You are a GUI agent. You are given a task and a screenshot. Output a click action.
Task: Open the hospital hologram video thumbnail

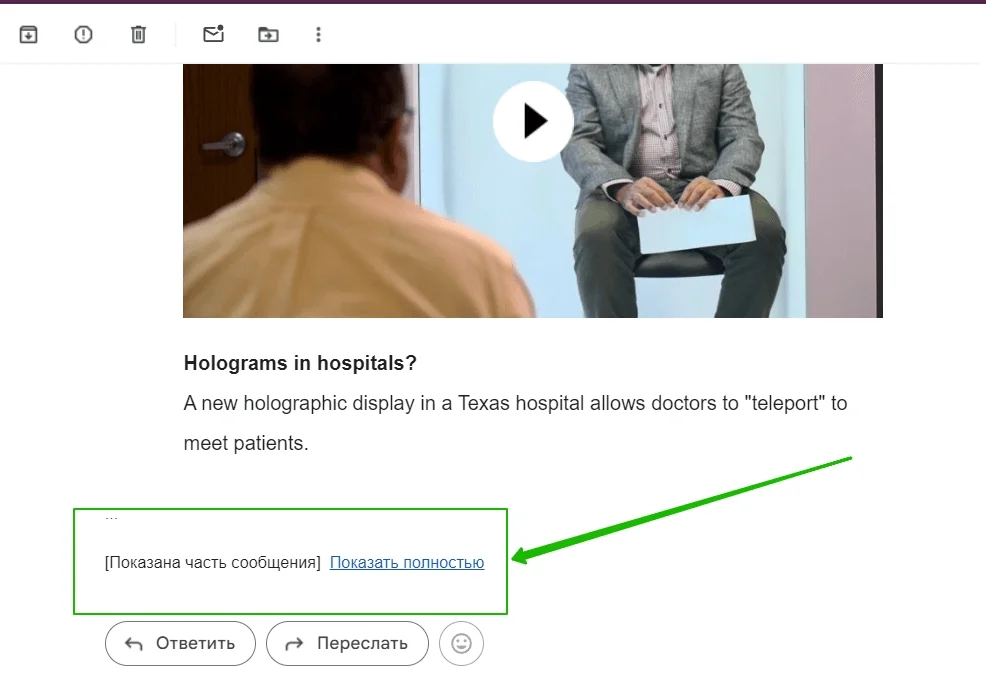[x=533, y=190]
